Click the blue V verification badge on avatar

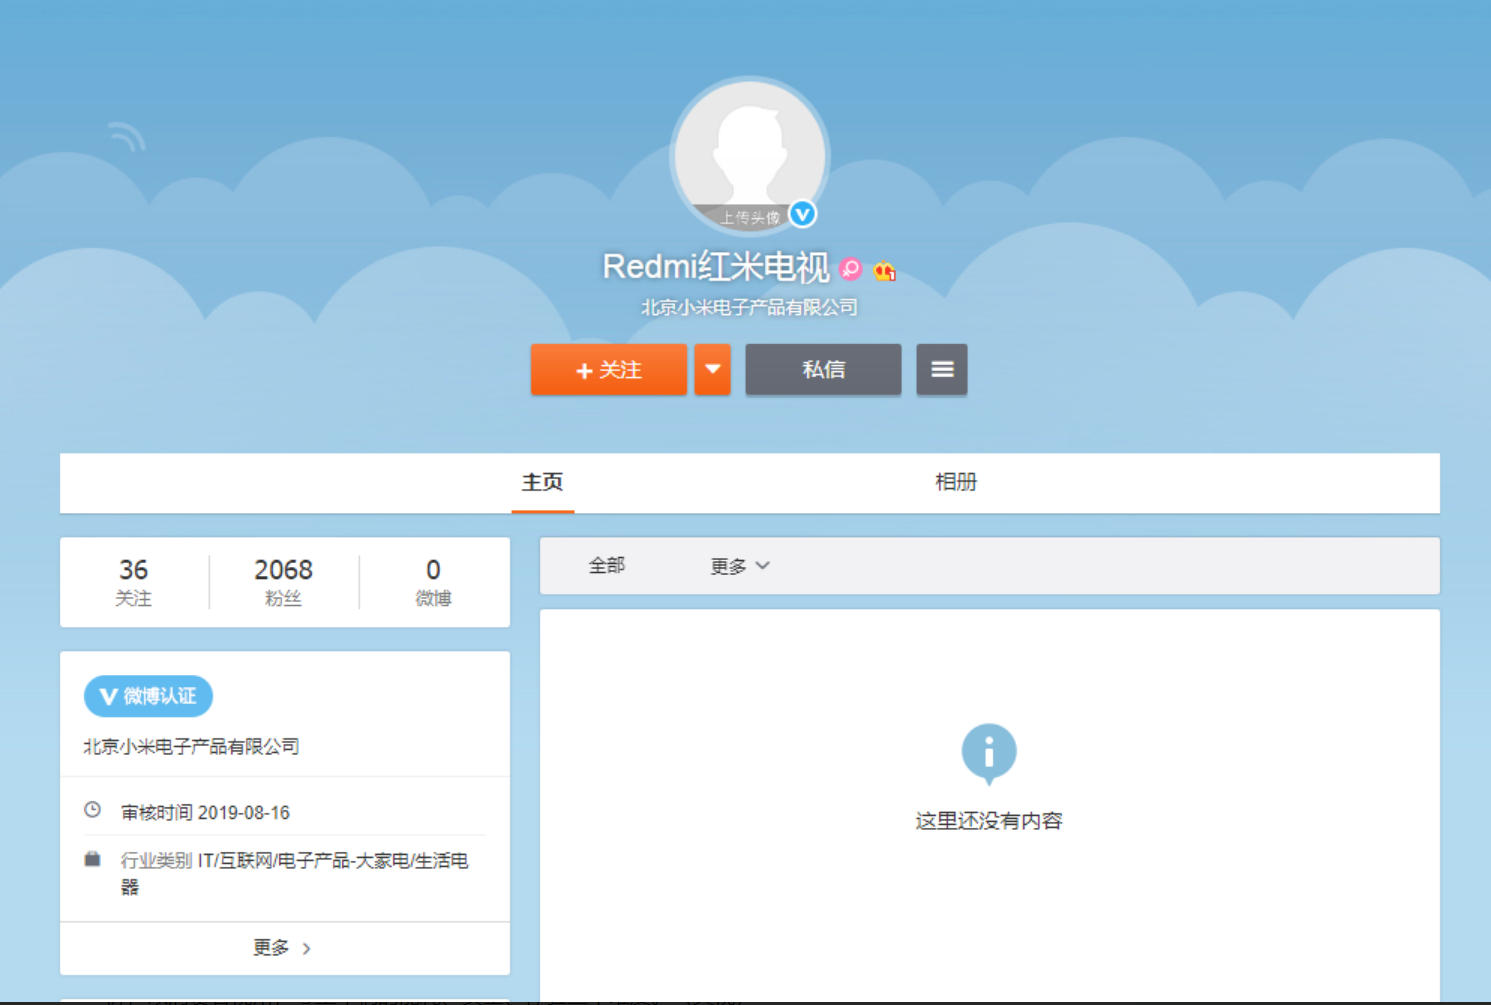(802, 214)
